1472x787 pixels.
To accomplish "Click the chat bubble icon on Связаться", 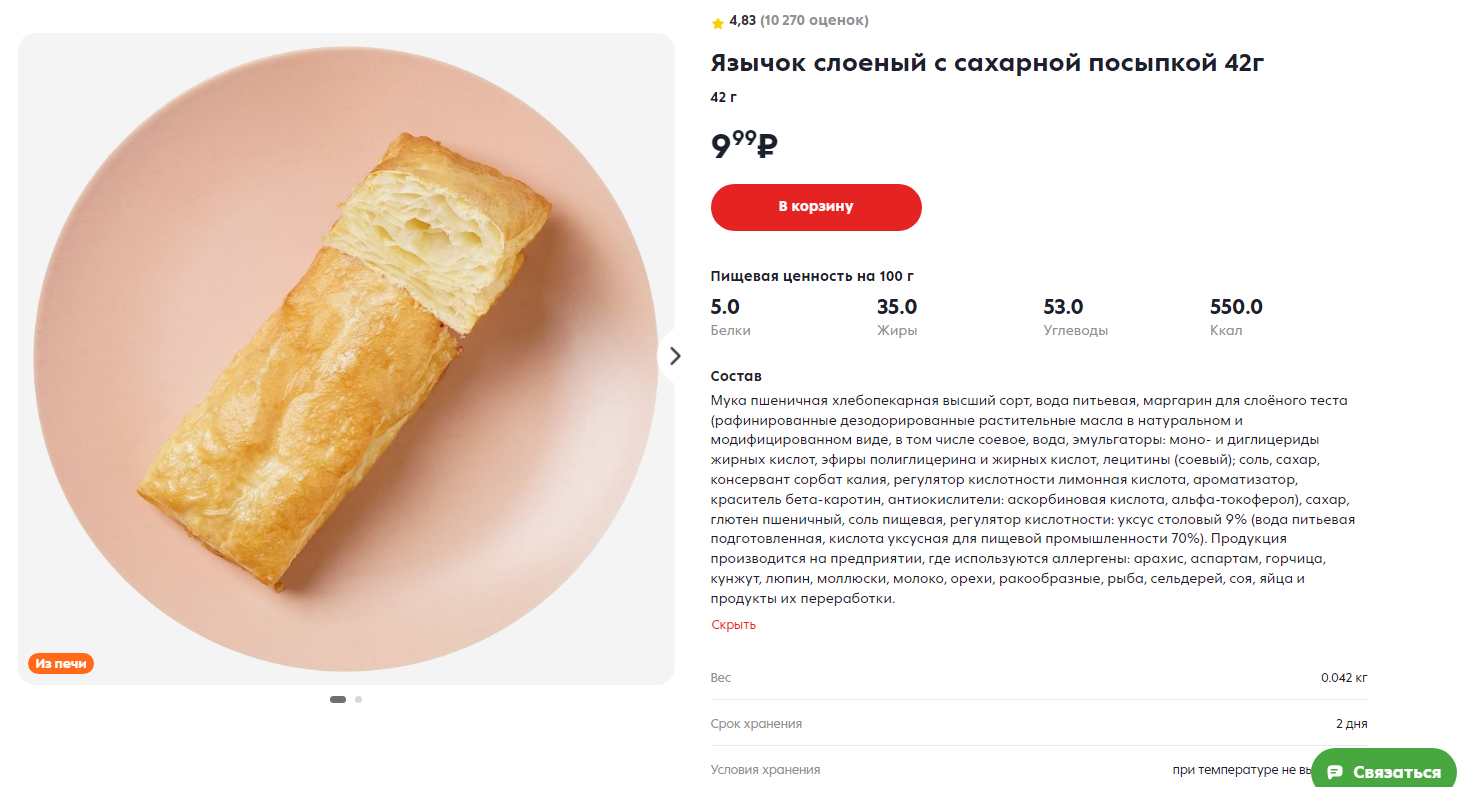I will click(1334, 772).
